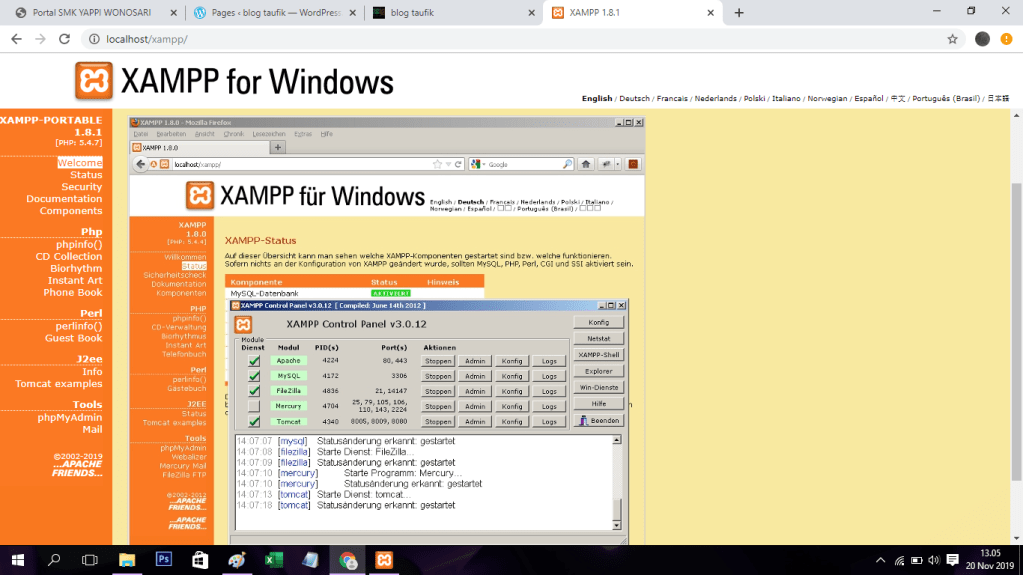Switch page language to Deutsch
Screen dimensions: 1023x575
[634, 99]
